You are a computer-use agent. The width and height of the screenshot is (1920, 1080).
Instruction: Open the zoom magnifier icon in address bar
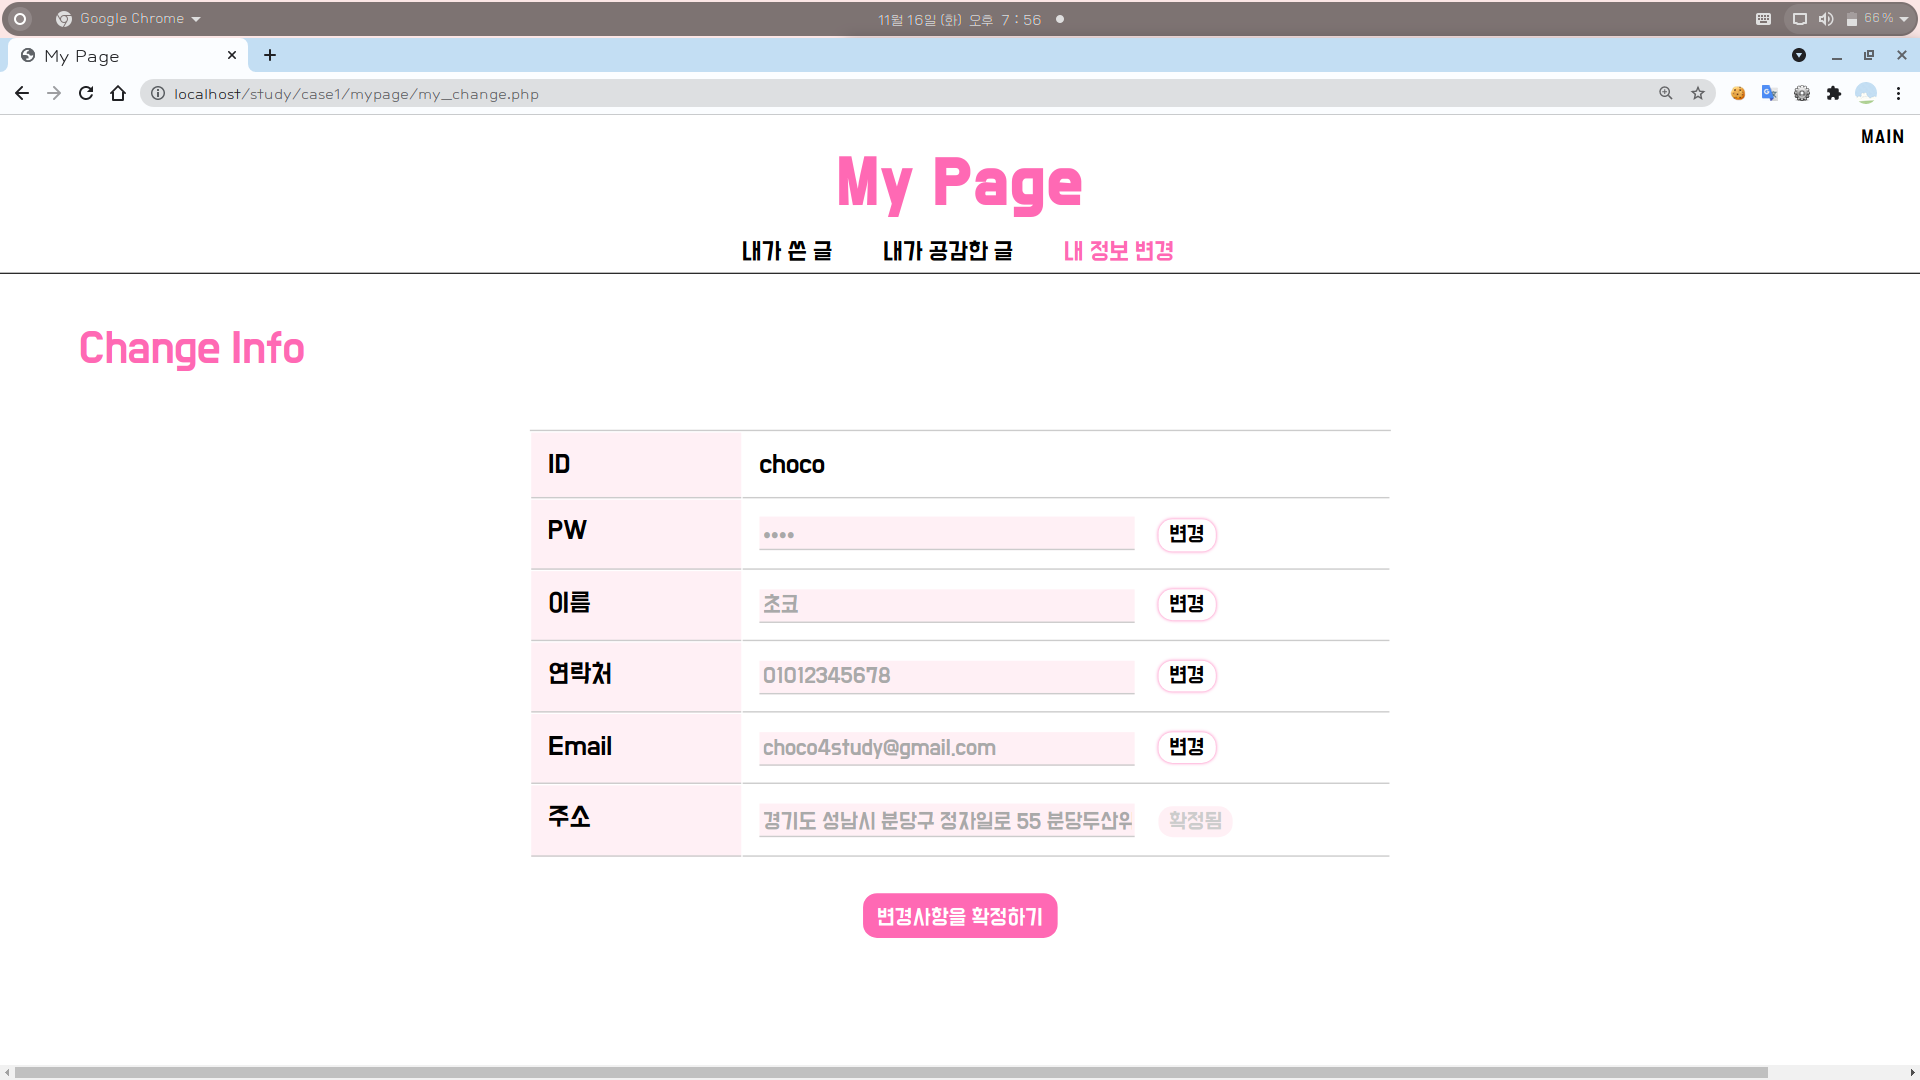coord(1666,93)
